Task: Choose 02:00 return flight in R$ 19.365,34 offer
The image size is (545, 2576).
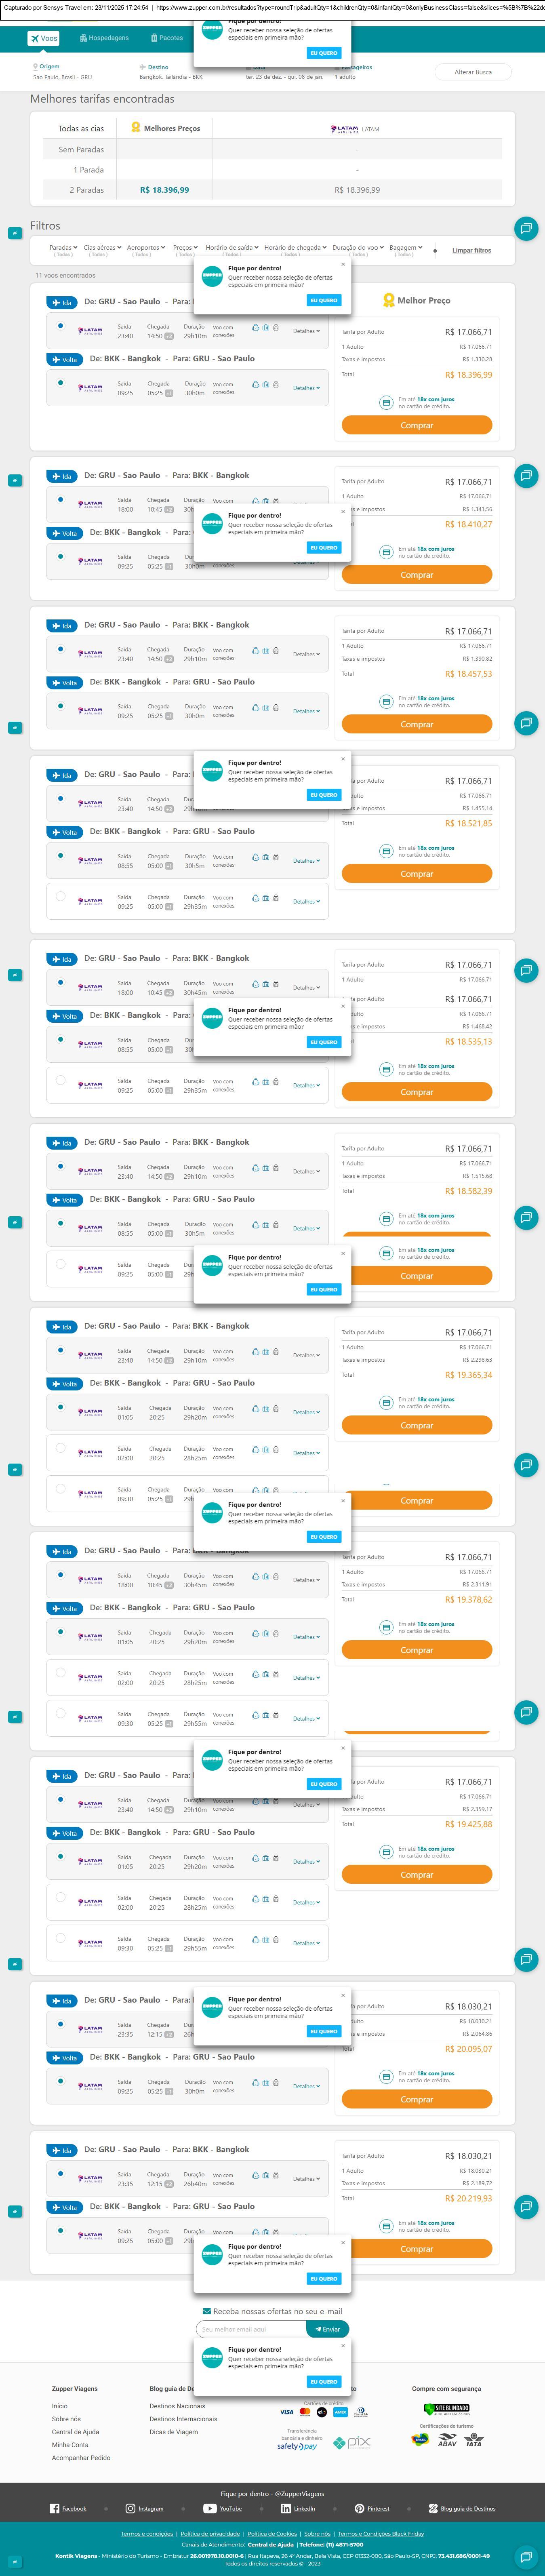Action: click(61, 1448)
